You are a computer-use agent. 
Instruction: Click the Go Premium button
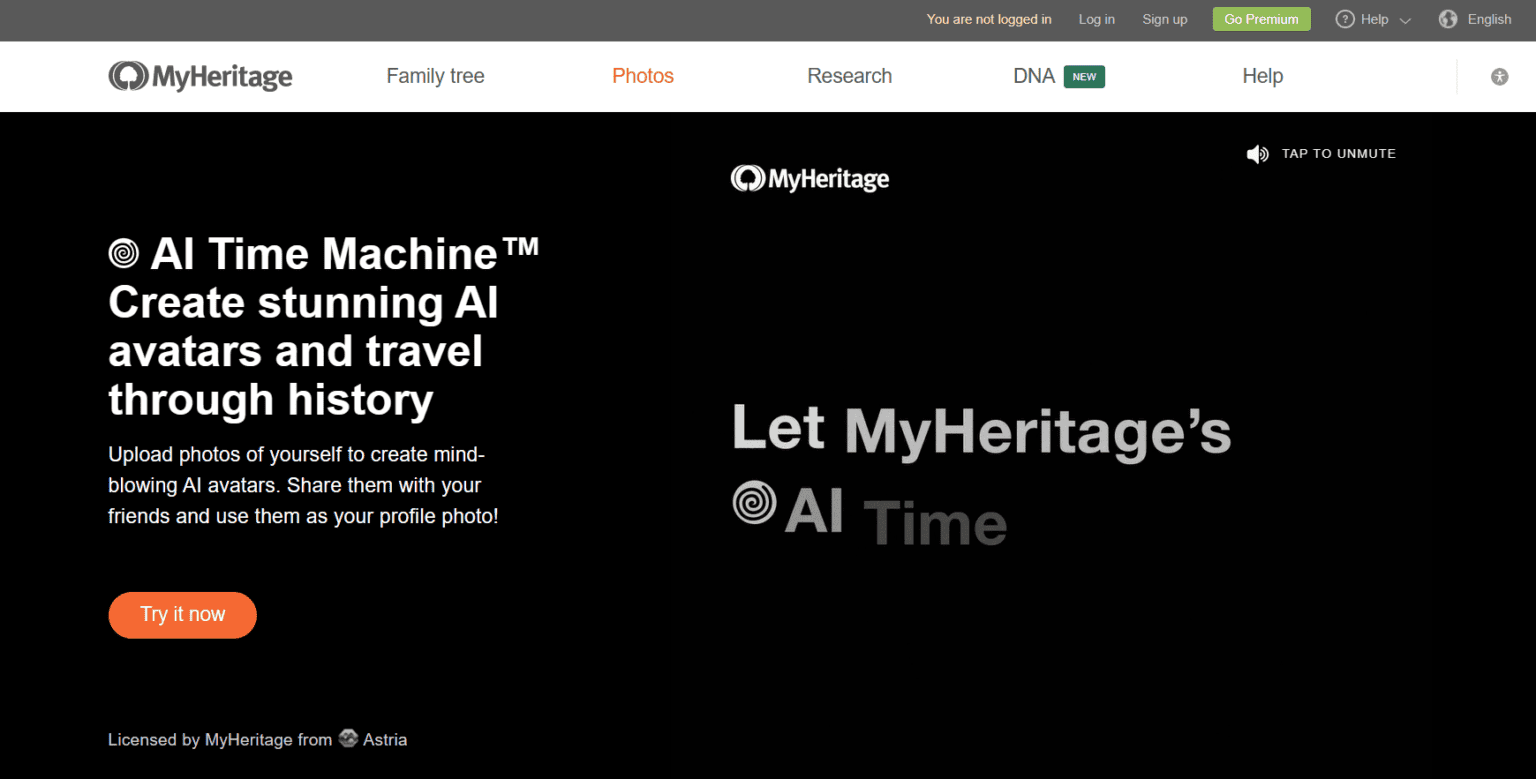pyautogui.click(x=1261, y=19)
